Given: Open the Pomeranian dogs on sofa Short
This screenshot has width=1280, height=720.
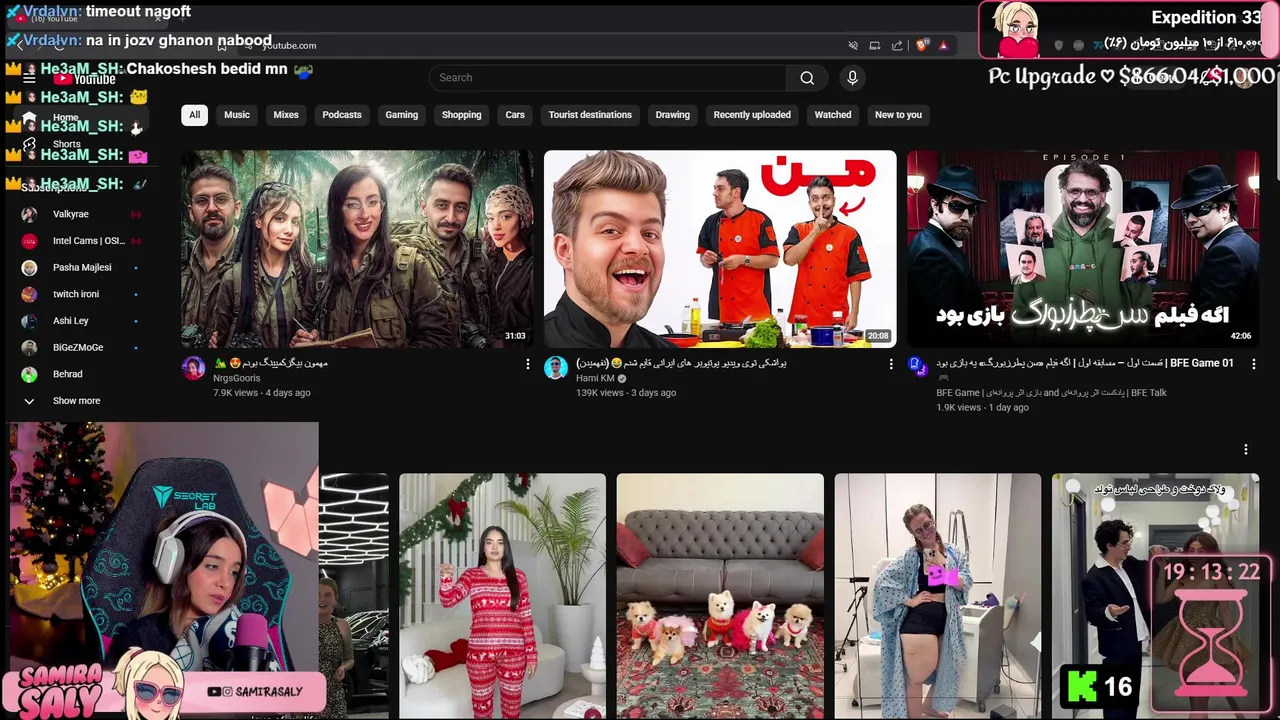Looking at the screenshot, I should [720, 596].
